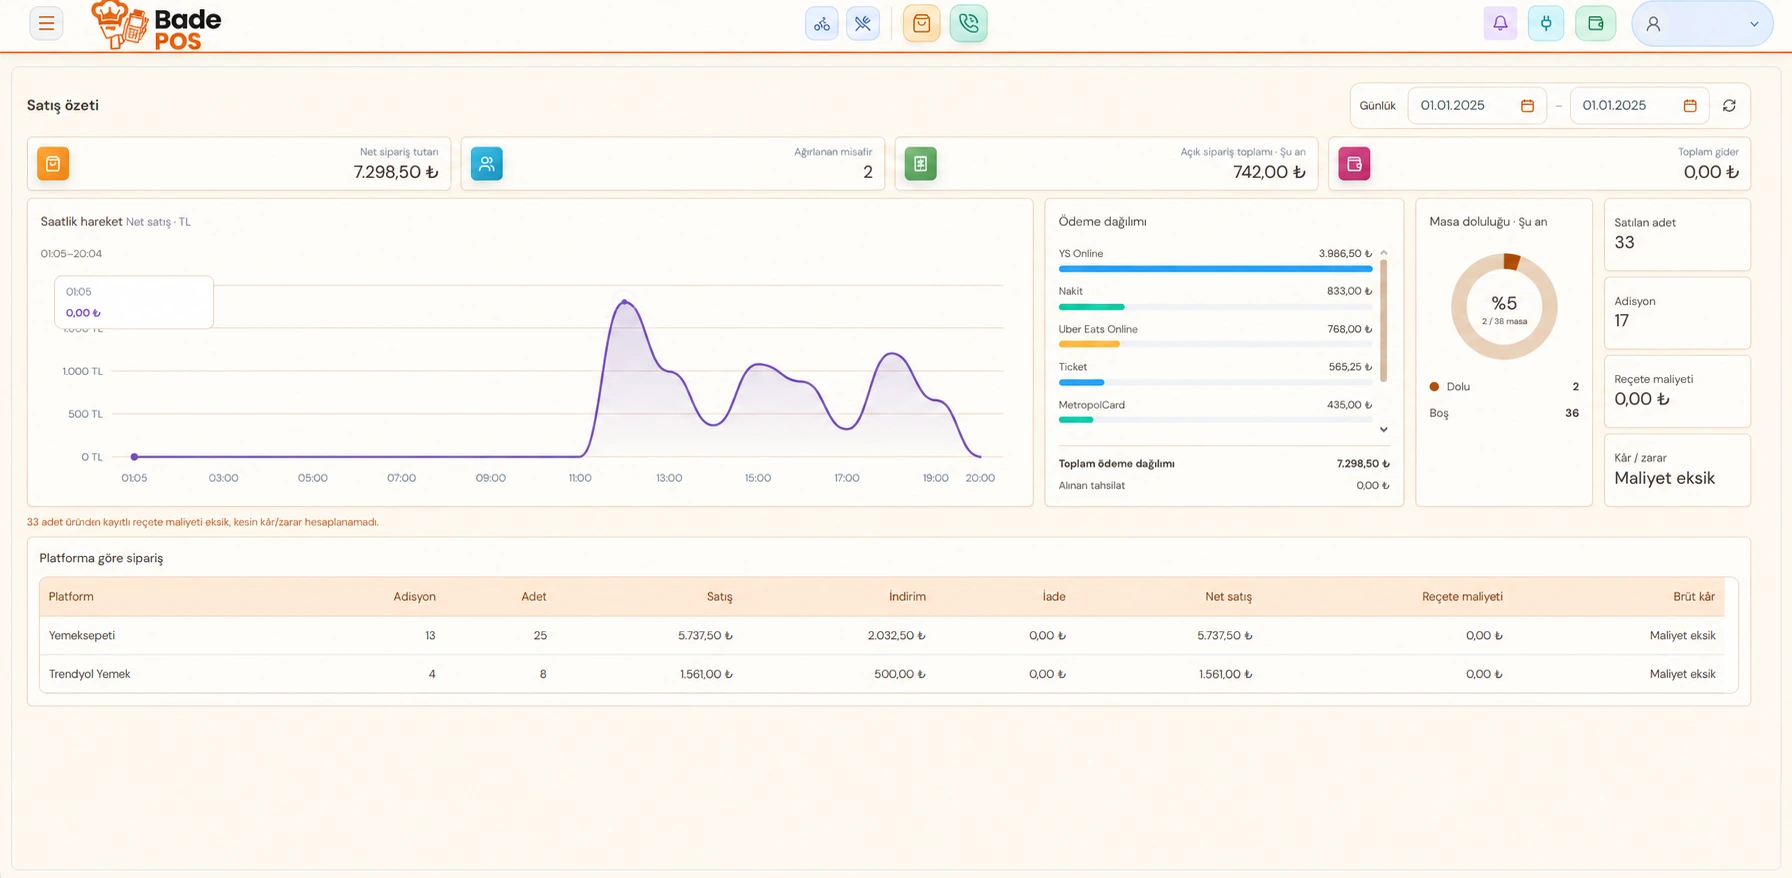
Task: Open the Satılan adet card
Action: pyautogui.click(x=1677, y=235)
